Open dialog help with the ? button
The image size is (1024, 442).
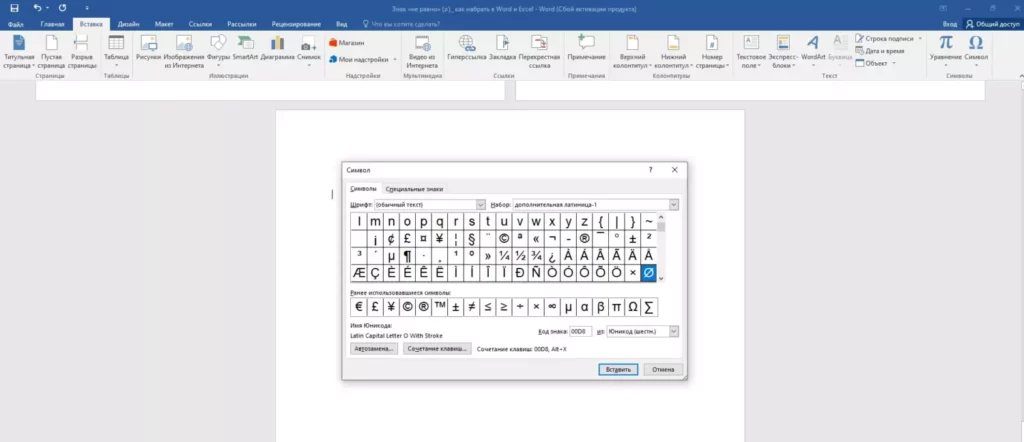coord(650,170)
